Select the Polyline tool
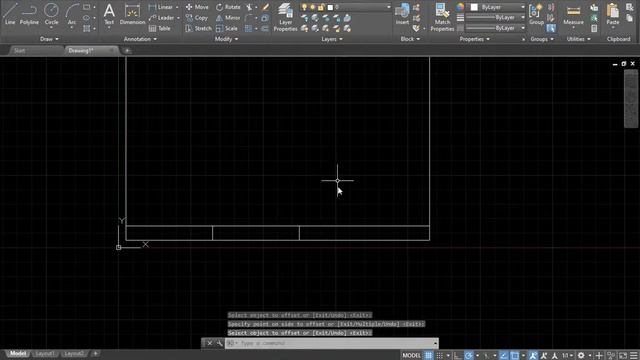The image size is (640, 360). click(x=29, y=13)
